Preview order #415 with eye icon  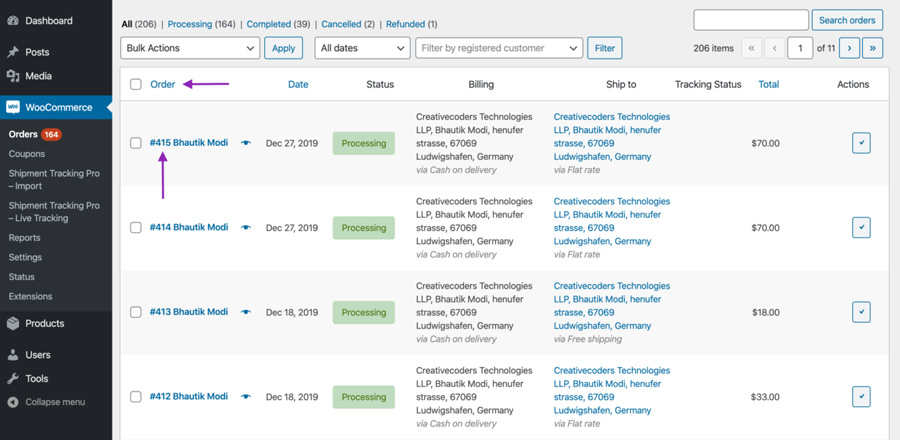(246, 143)
